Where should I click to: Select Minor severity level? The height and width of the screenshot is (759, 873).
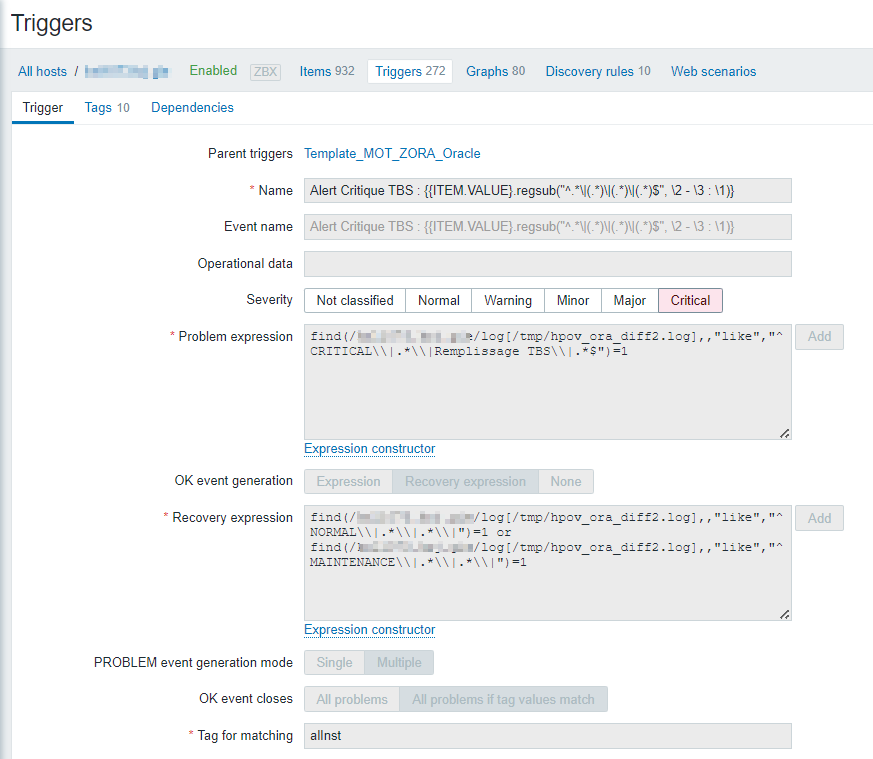click(x=573, y=300)
